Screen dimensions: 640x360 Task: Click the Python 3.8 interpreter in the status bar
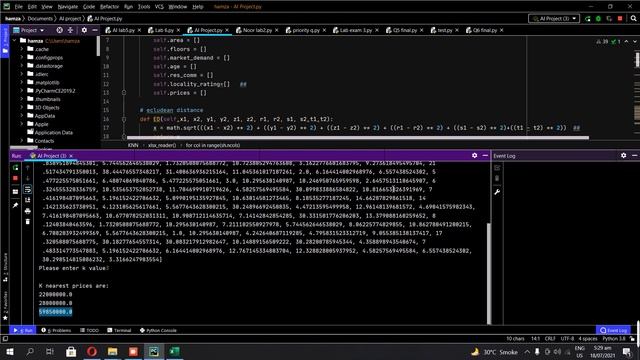(614, 339)
